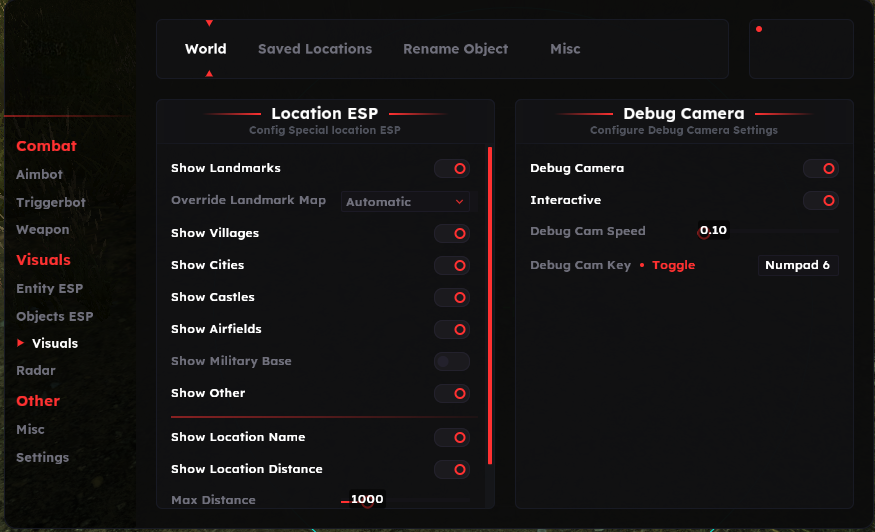Click the Debug Cam Speed slider handle

coord(703,233)
